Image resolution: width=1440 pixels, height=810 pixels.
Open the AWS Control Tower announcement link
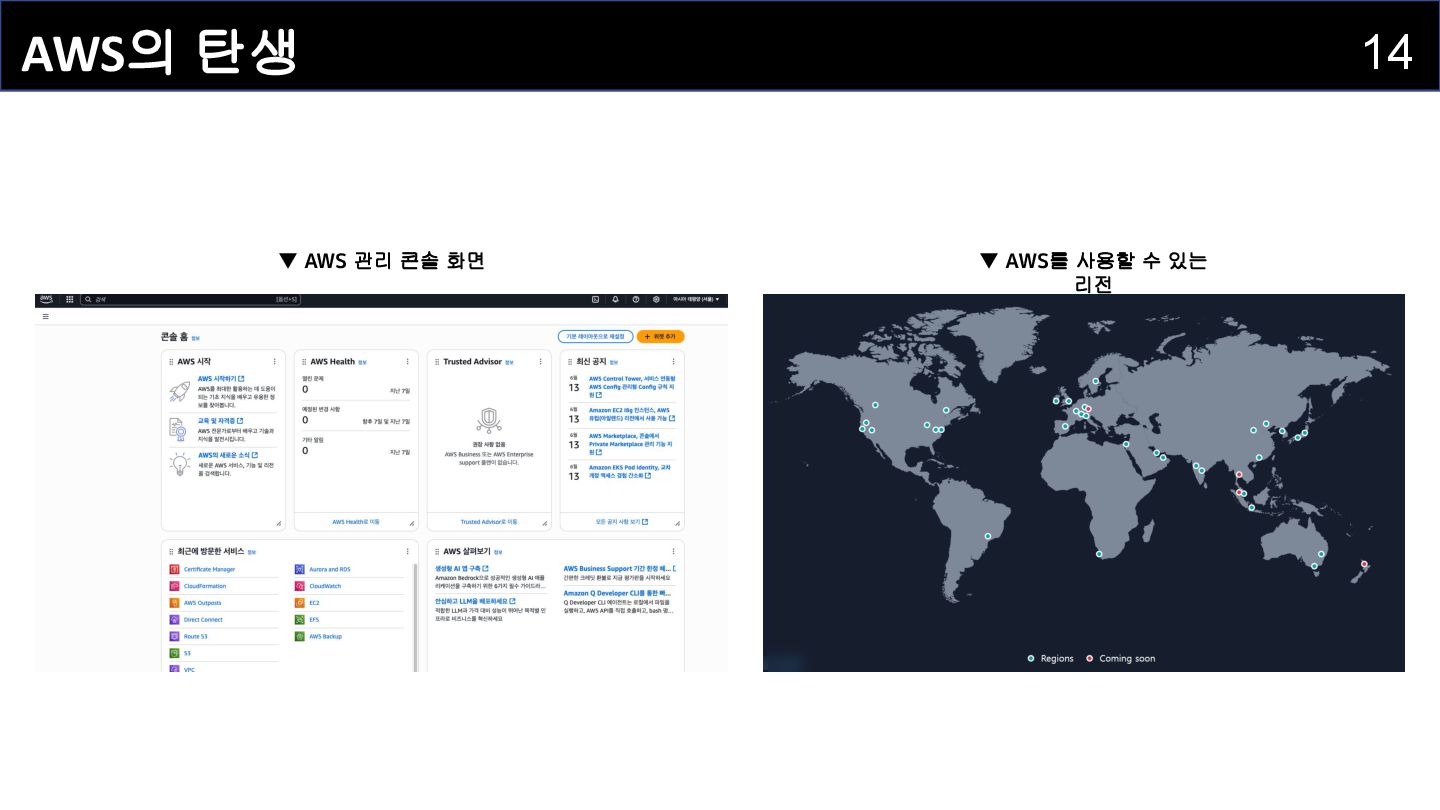pos(632,388)
